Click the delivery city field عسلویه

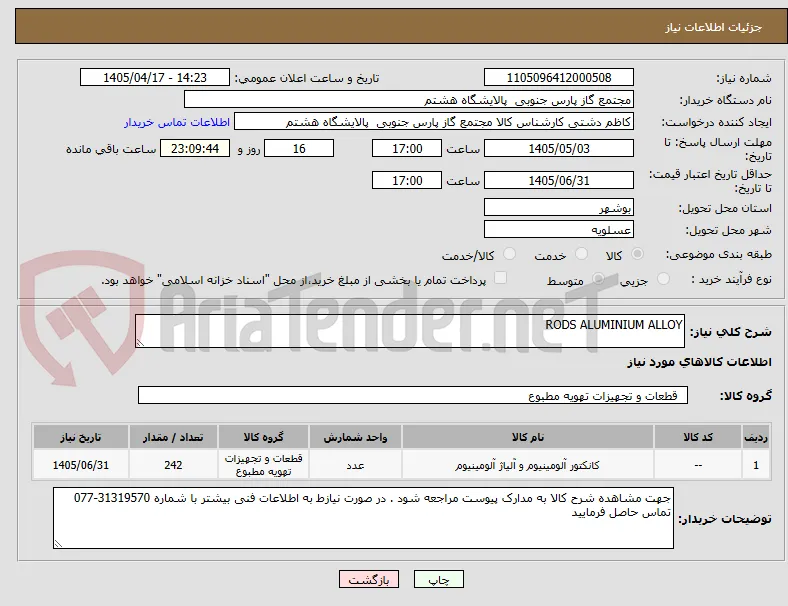[559, 230]
